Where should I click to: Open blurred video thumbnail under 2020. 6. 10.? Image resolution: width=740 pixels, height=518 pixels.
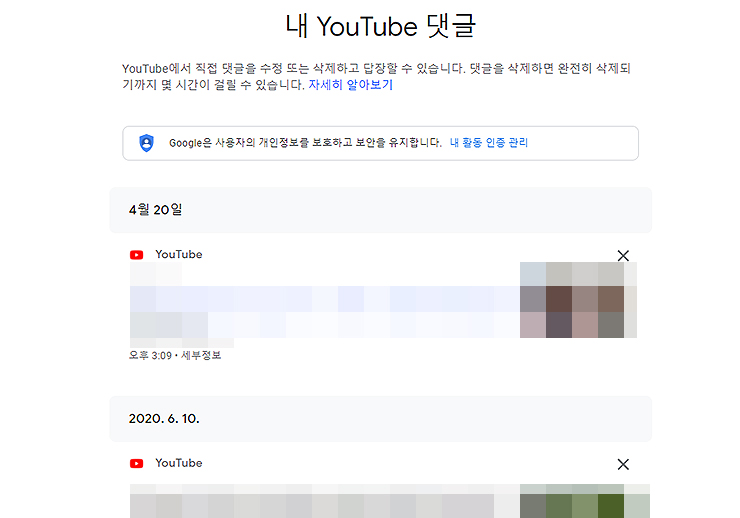point(585,501)
